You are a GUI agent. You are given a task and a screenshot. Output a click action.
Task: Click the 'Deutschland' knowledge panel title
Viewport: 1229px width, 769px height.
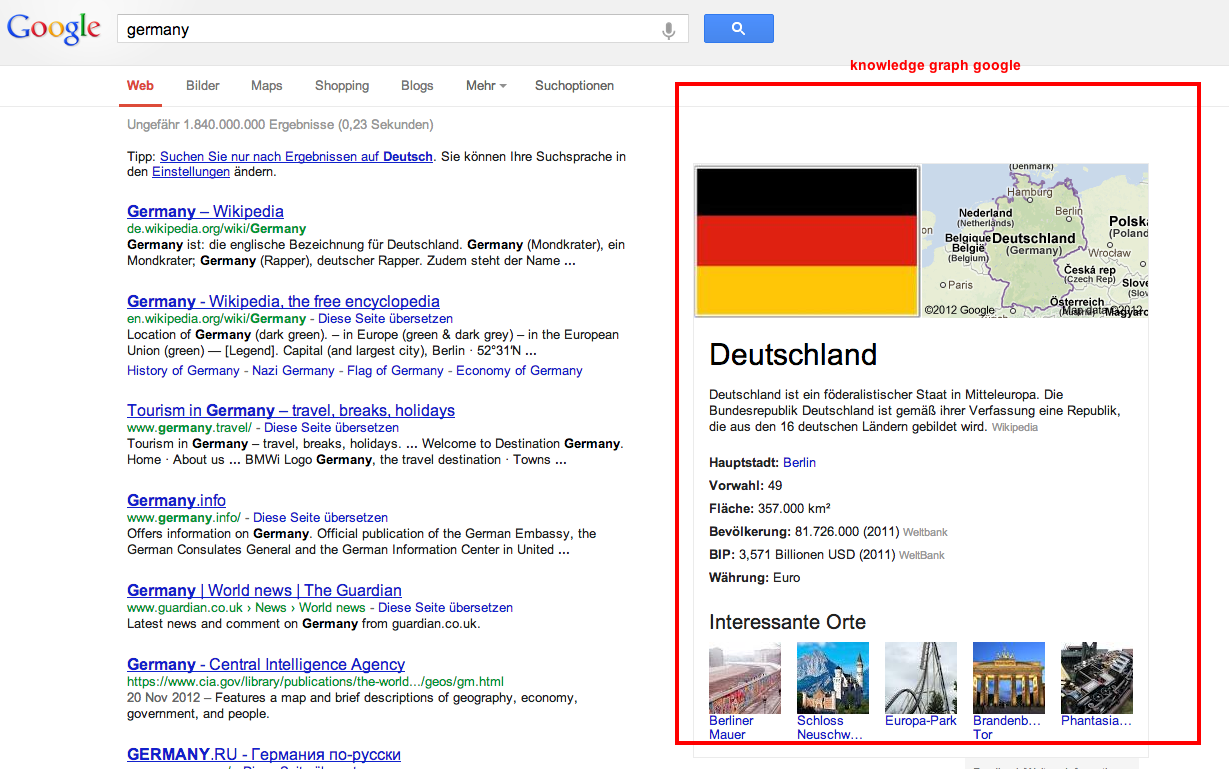pos(793,354)
